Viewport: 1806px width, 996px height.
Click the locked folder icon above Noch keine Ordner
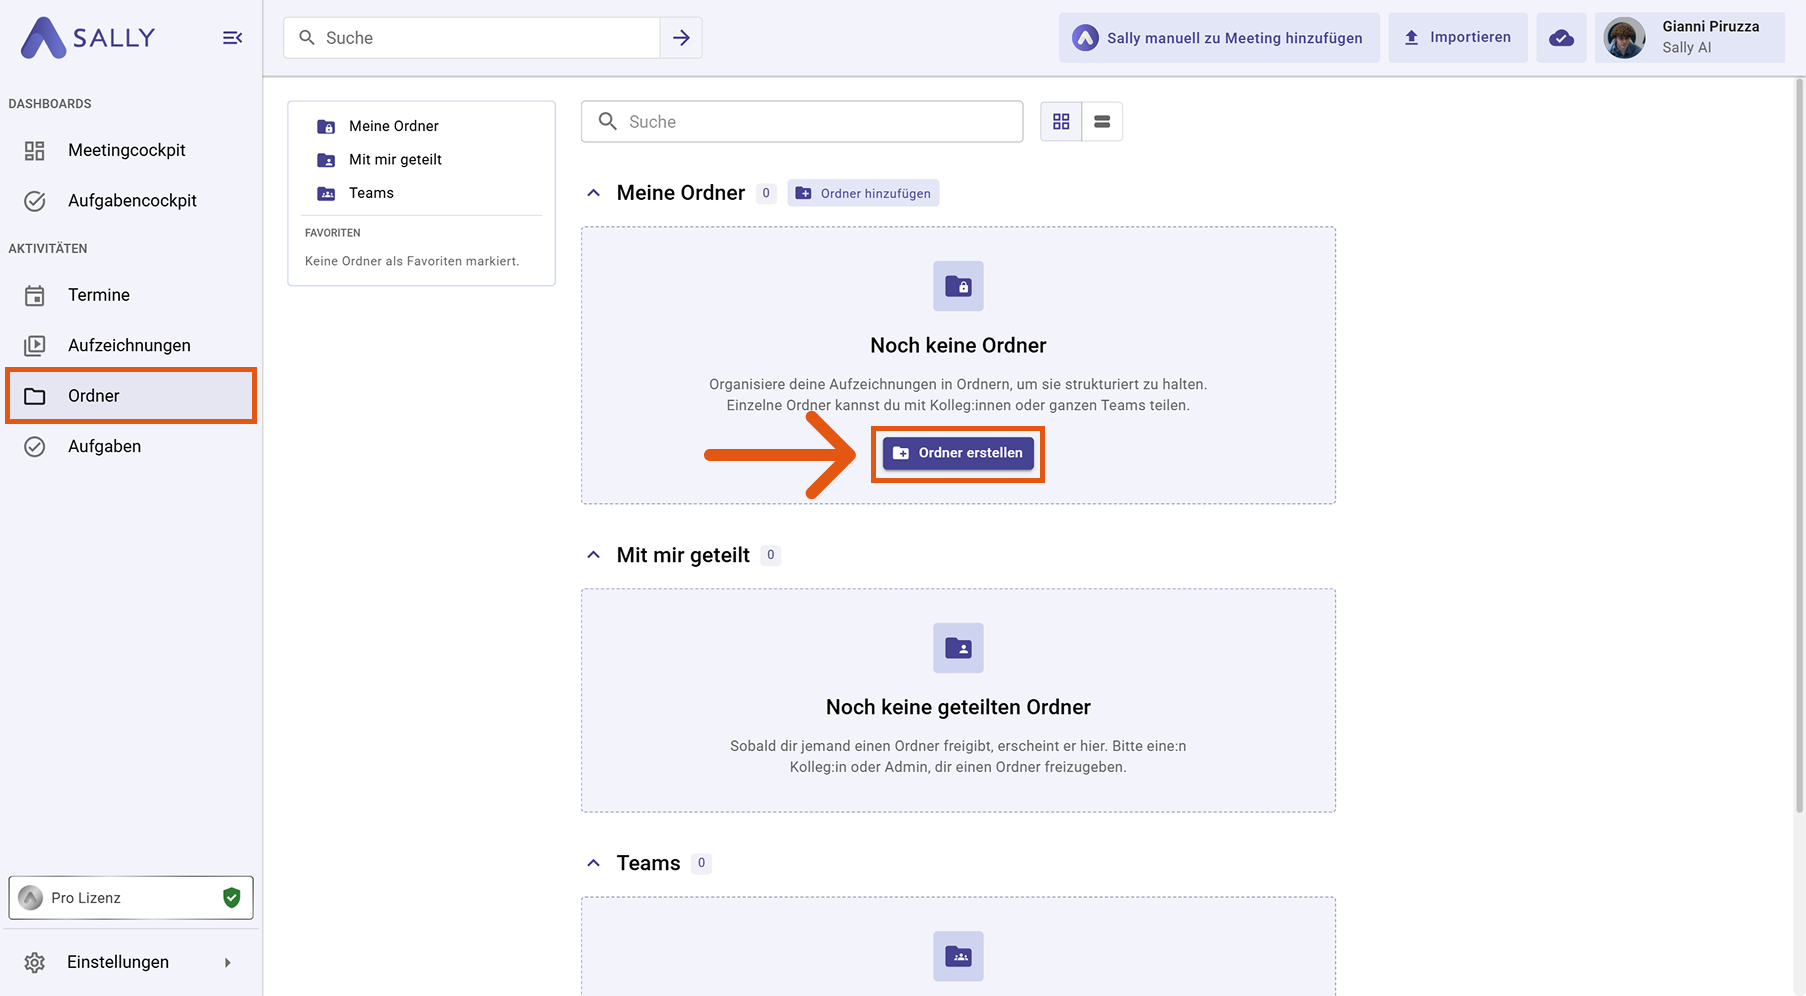click(958, 287)
